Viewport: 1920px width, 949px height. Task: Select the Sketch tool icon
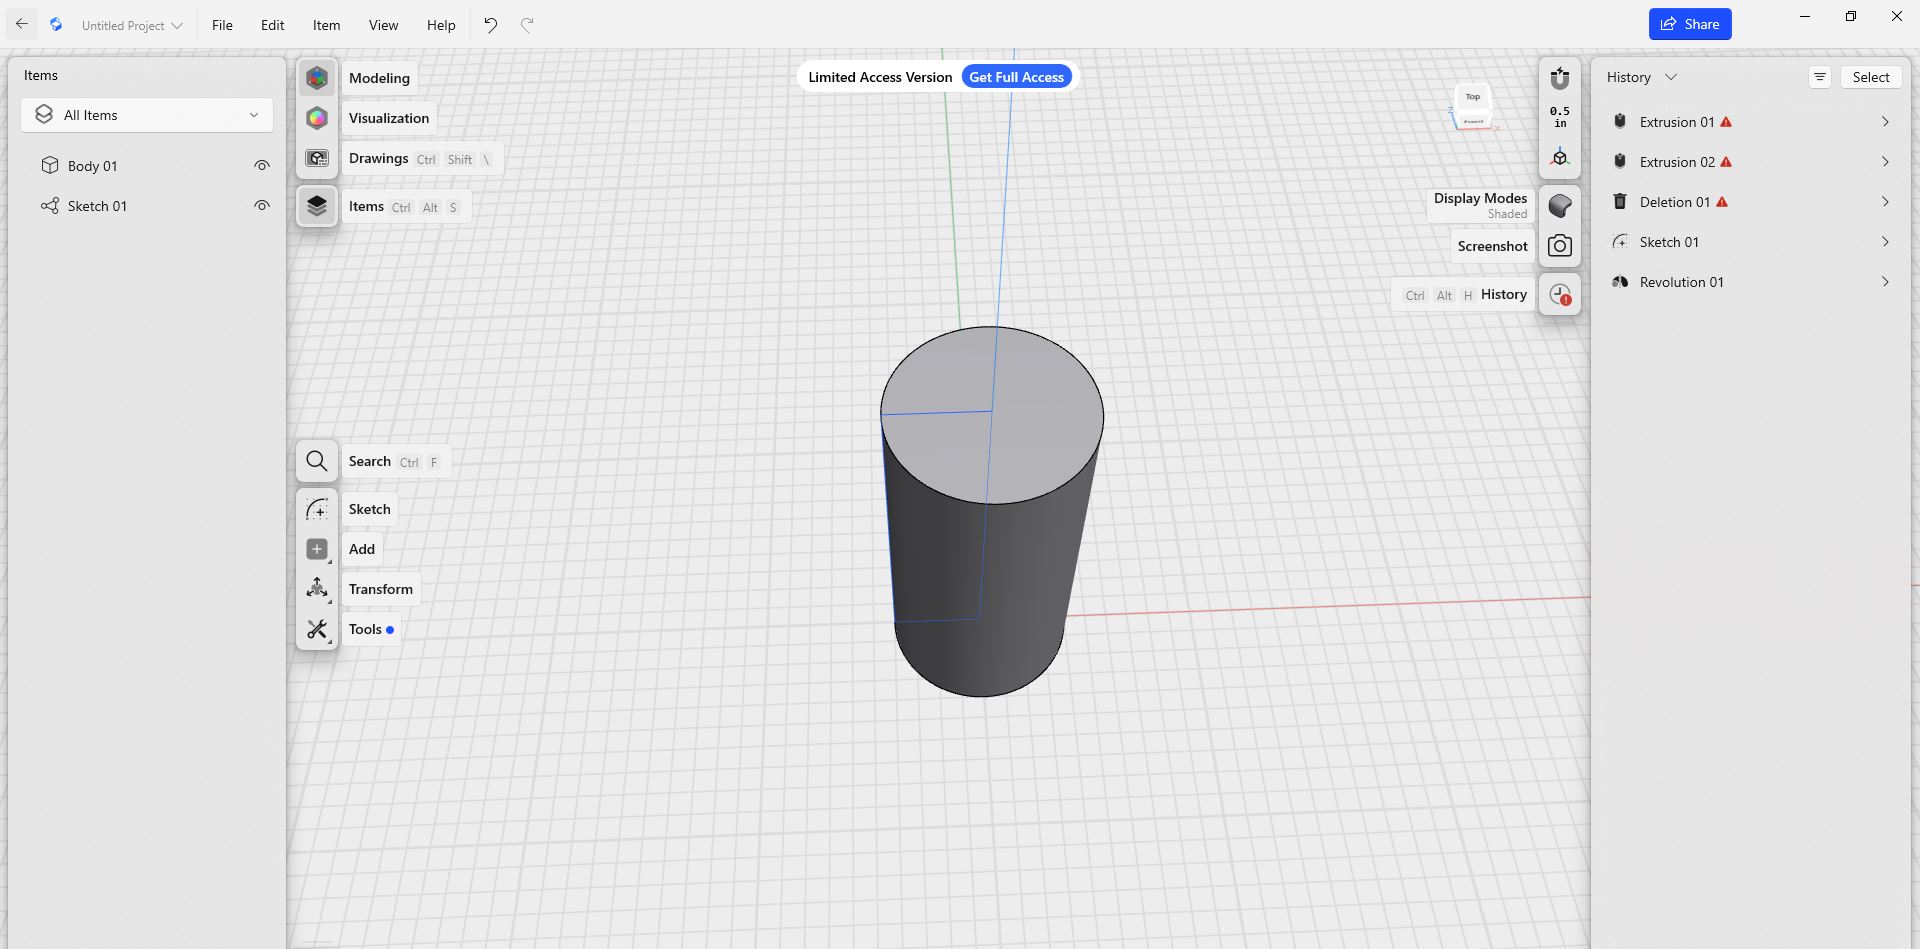pyautogui.click(x=317, y=509)
